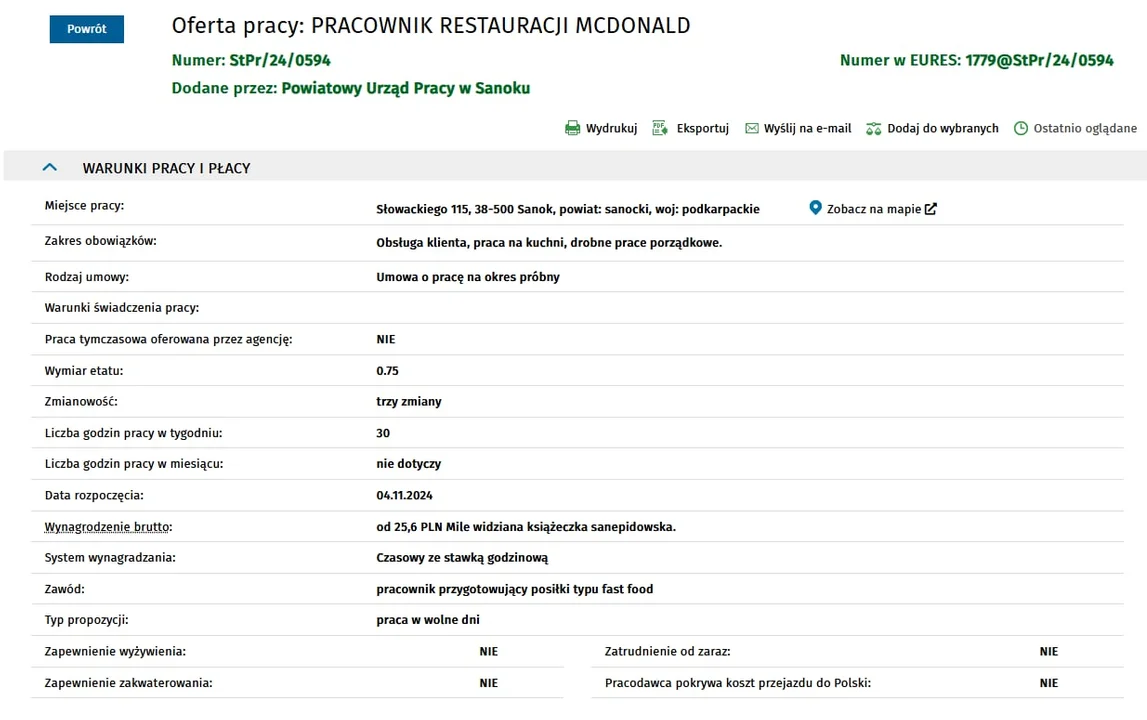Open the Ostatnio oglądane list
Screen dimensions: 1147x720
1085,128
